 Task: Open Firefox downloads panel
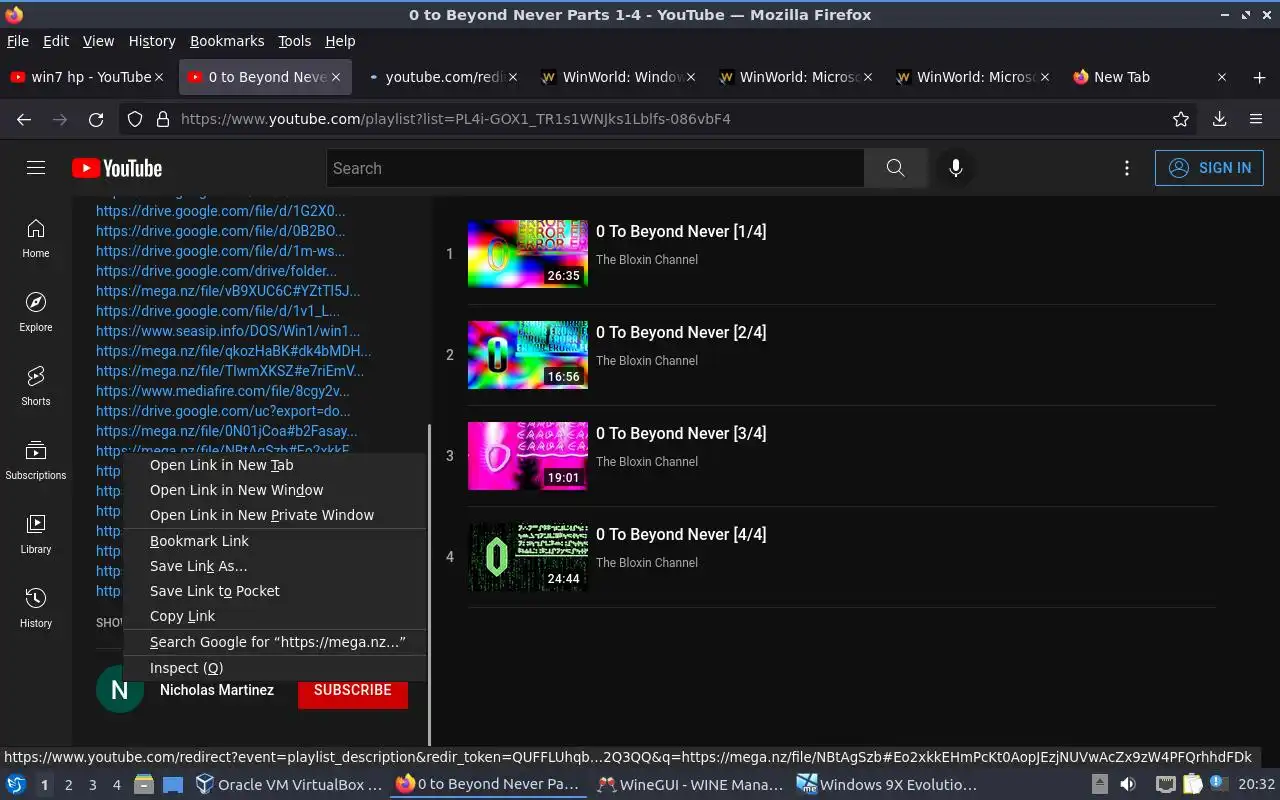point(1219,119)
